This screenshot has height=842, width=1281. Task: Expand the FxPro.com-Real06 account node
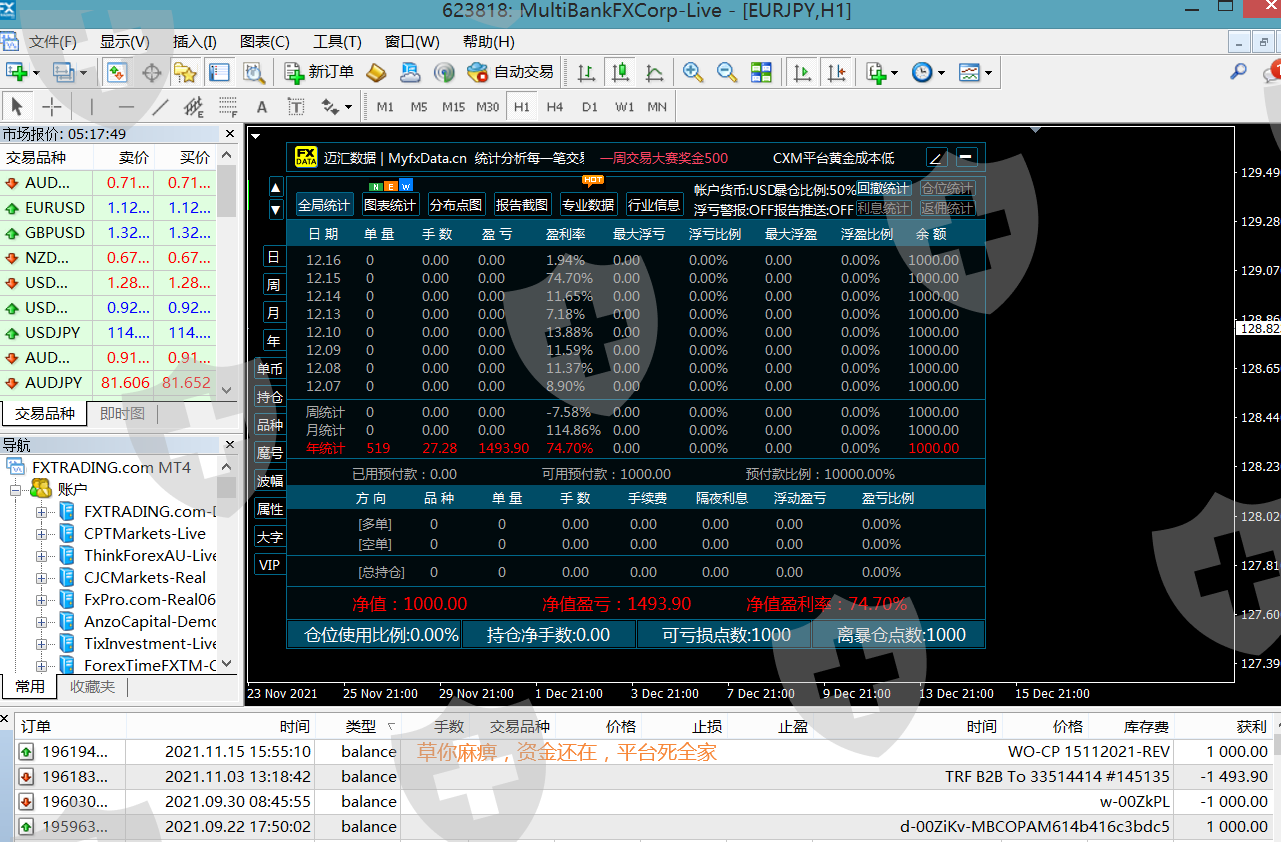click(41, 599)
